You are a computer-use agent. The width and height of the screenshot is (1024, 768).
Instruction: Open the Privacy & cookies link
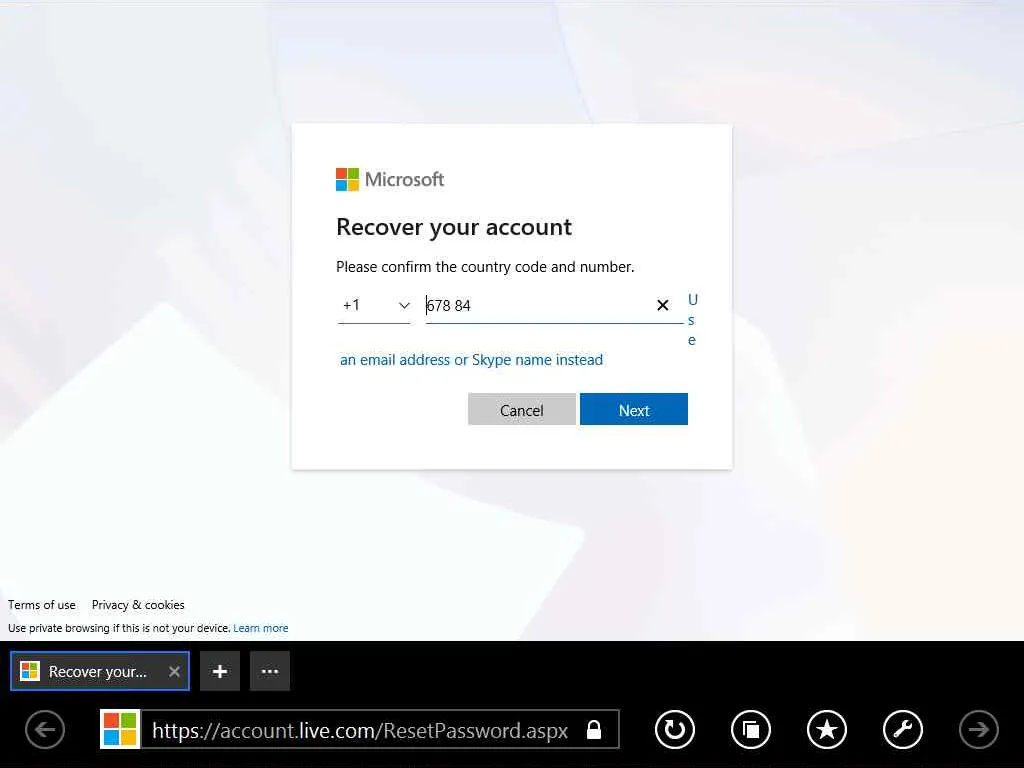[138, 605]
